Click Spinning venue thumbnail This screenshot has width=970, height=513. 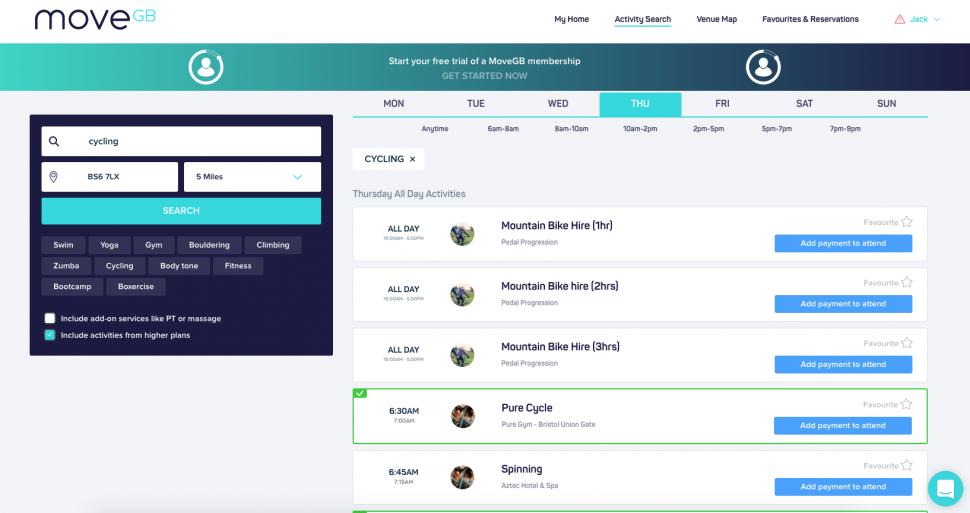462,478
